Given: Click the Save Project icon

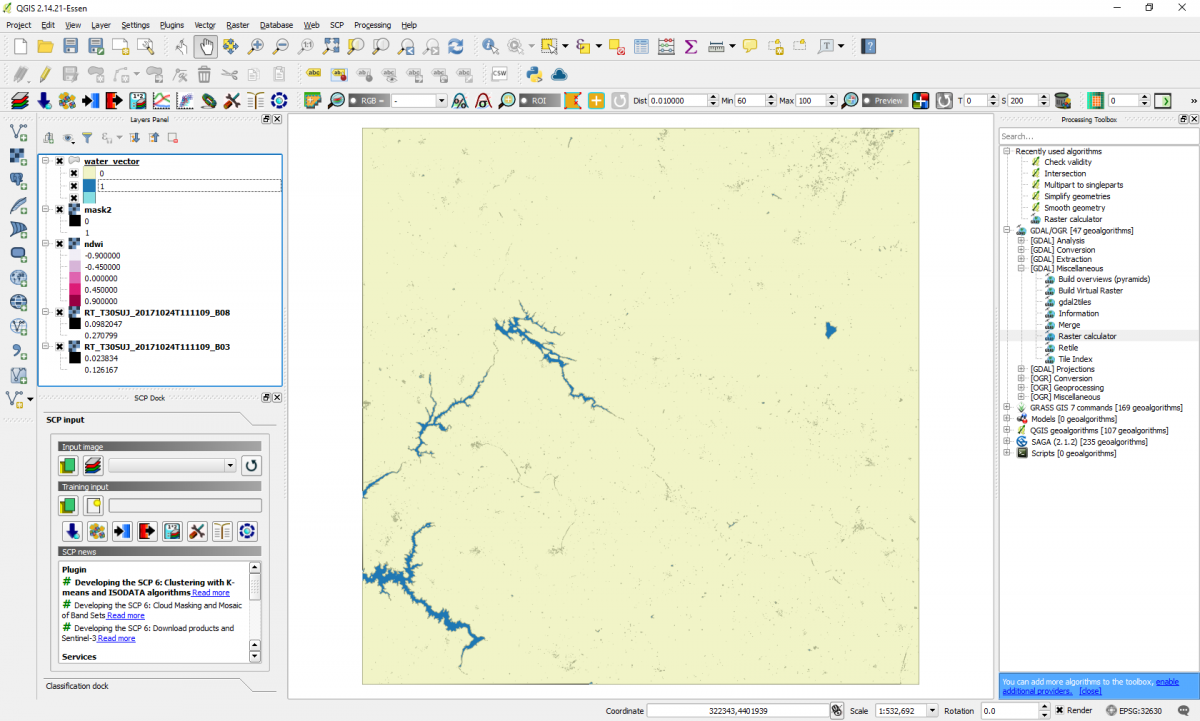Looking at the screenshot, I should click(x=70, y=46).
